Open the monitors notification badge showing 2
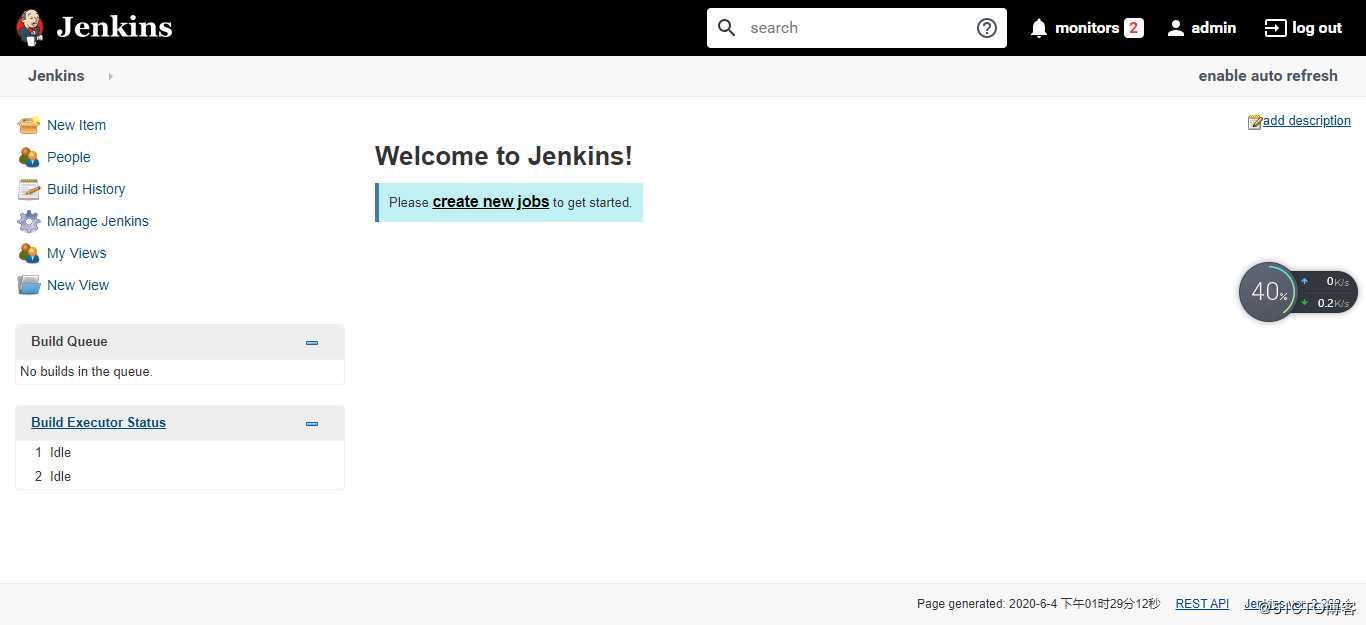The height and width of the screenshot is (625, 1366). 1133,28
